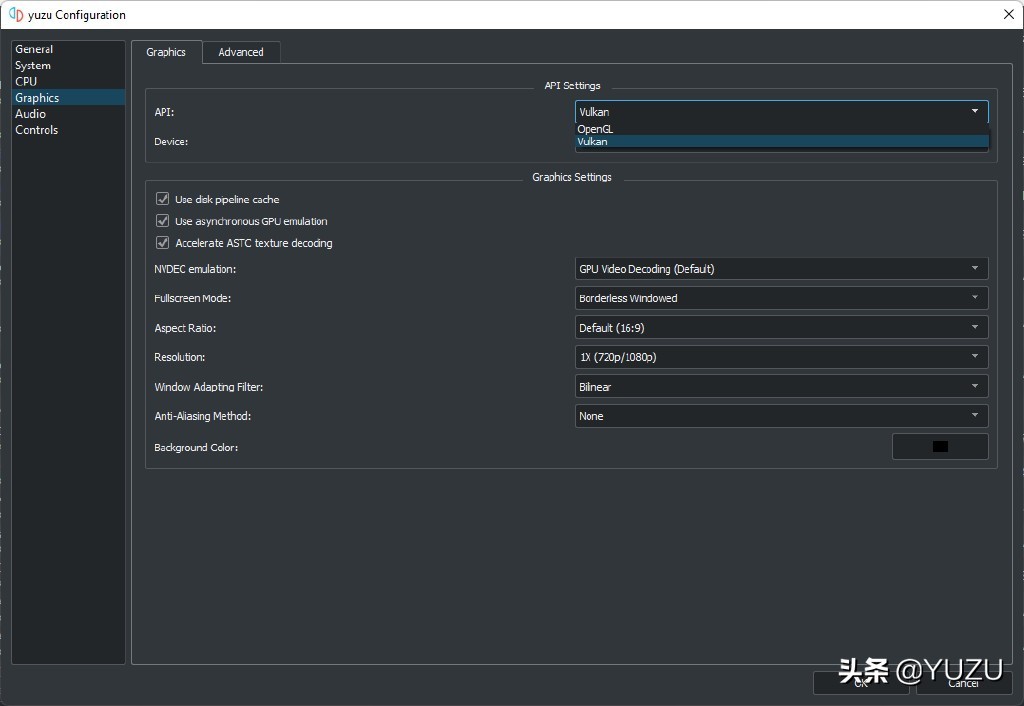The width and height of the screenshot is (1024, 706).
Task: Disable Use asynchronous GPU emulation
Action: [x=163, y=221]
